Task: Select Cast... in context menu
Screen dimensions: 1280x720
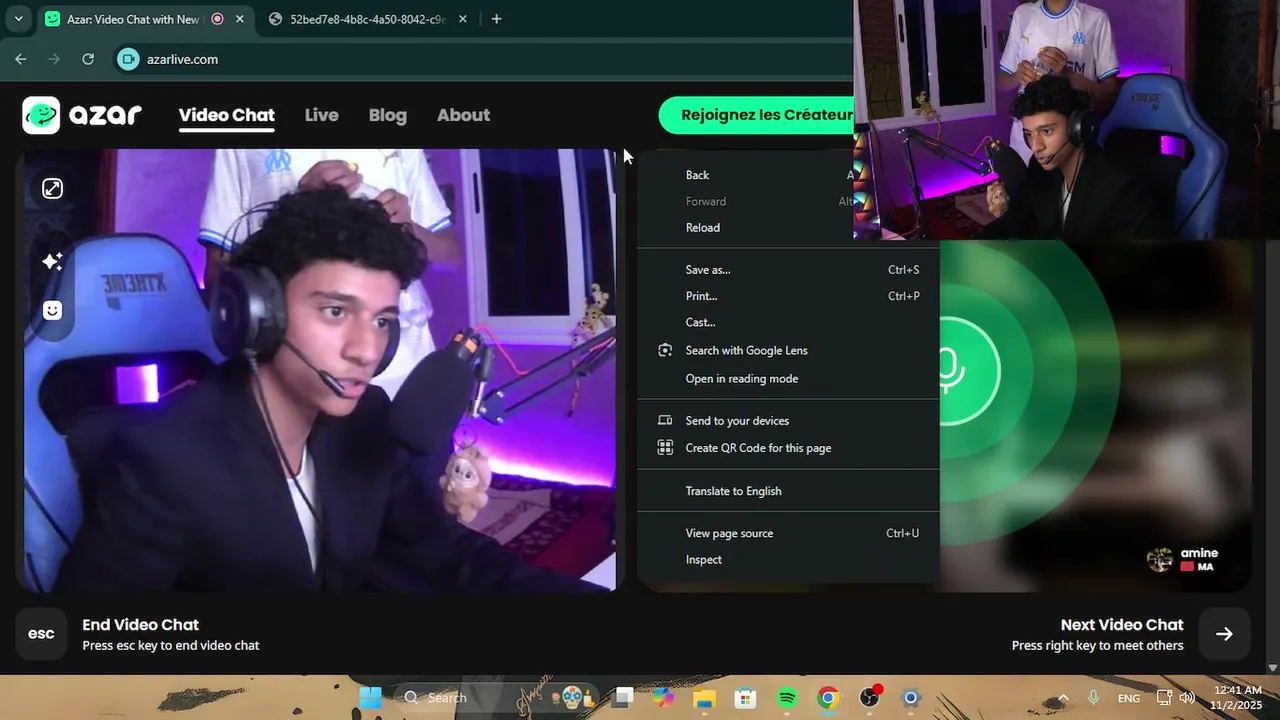Action: pyautogui.click(x=788, y=322)
